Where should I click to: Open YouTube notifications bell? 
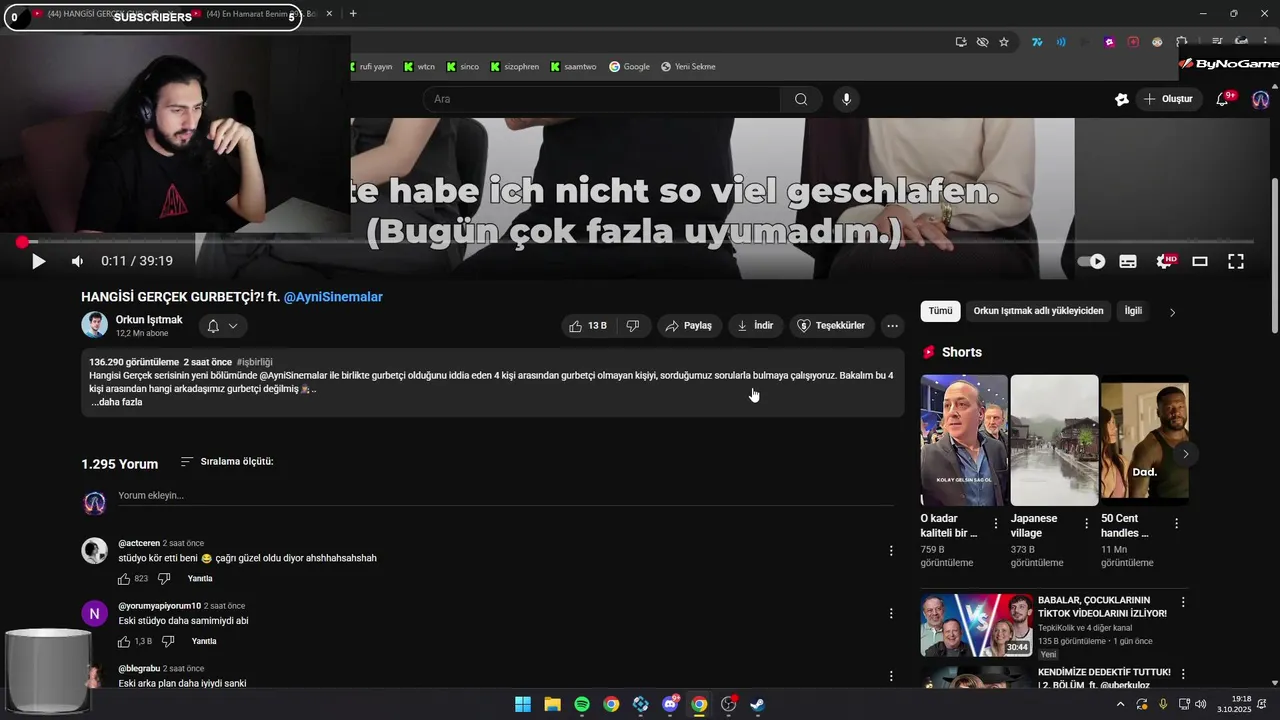(x=1222, y=99)
